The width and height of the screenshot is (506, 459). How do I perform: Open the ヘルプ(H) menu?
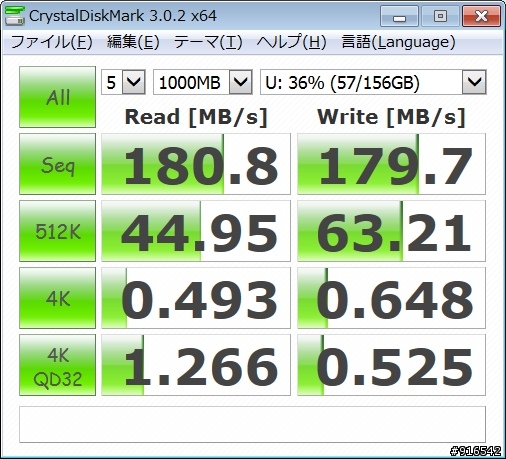pos(291,42)
